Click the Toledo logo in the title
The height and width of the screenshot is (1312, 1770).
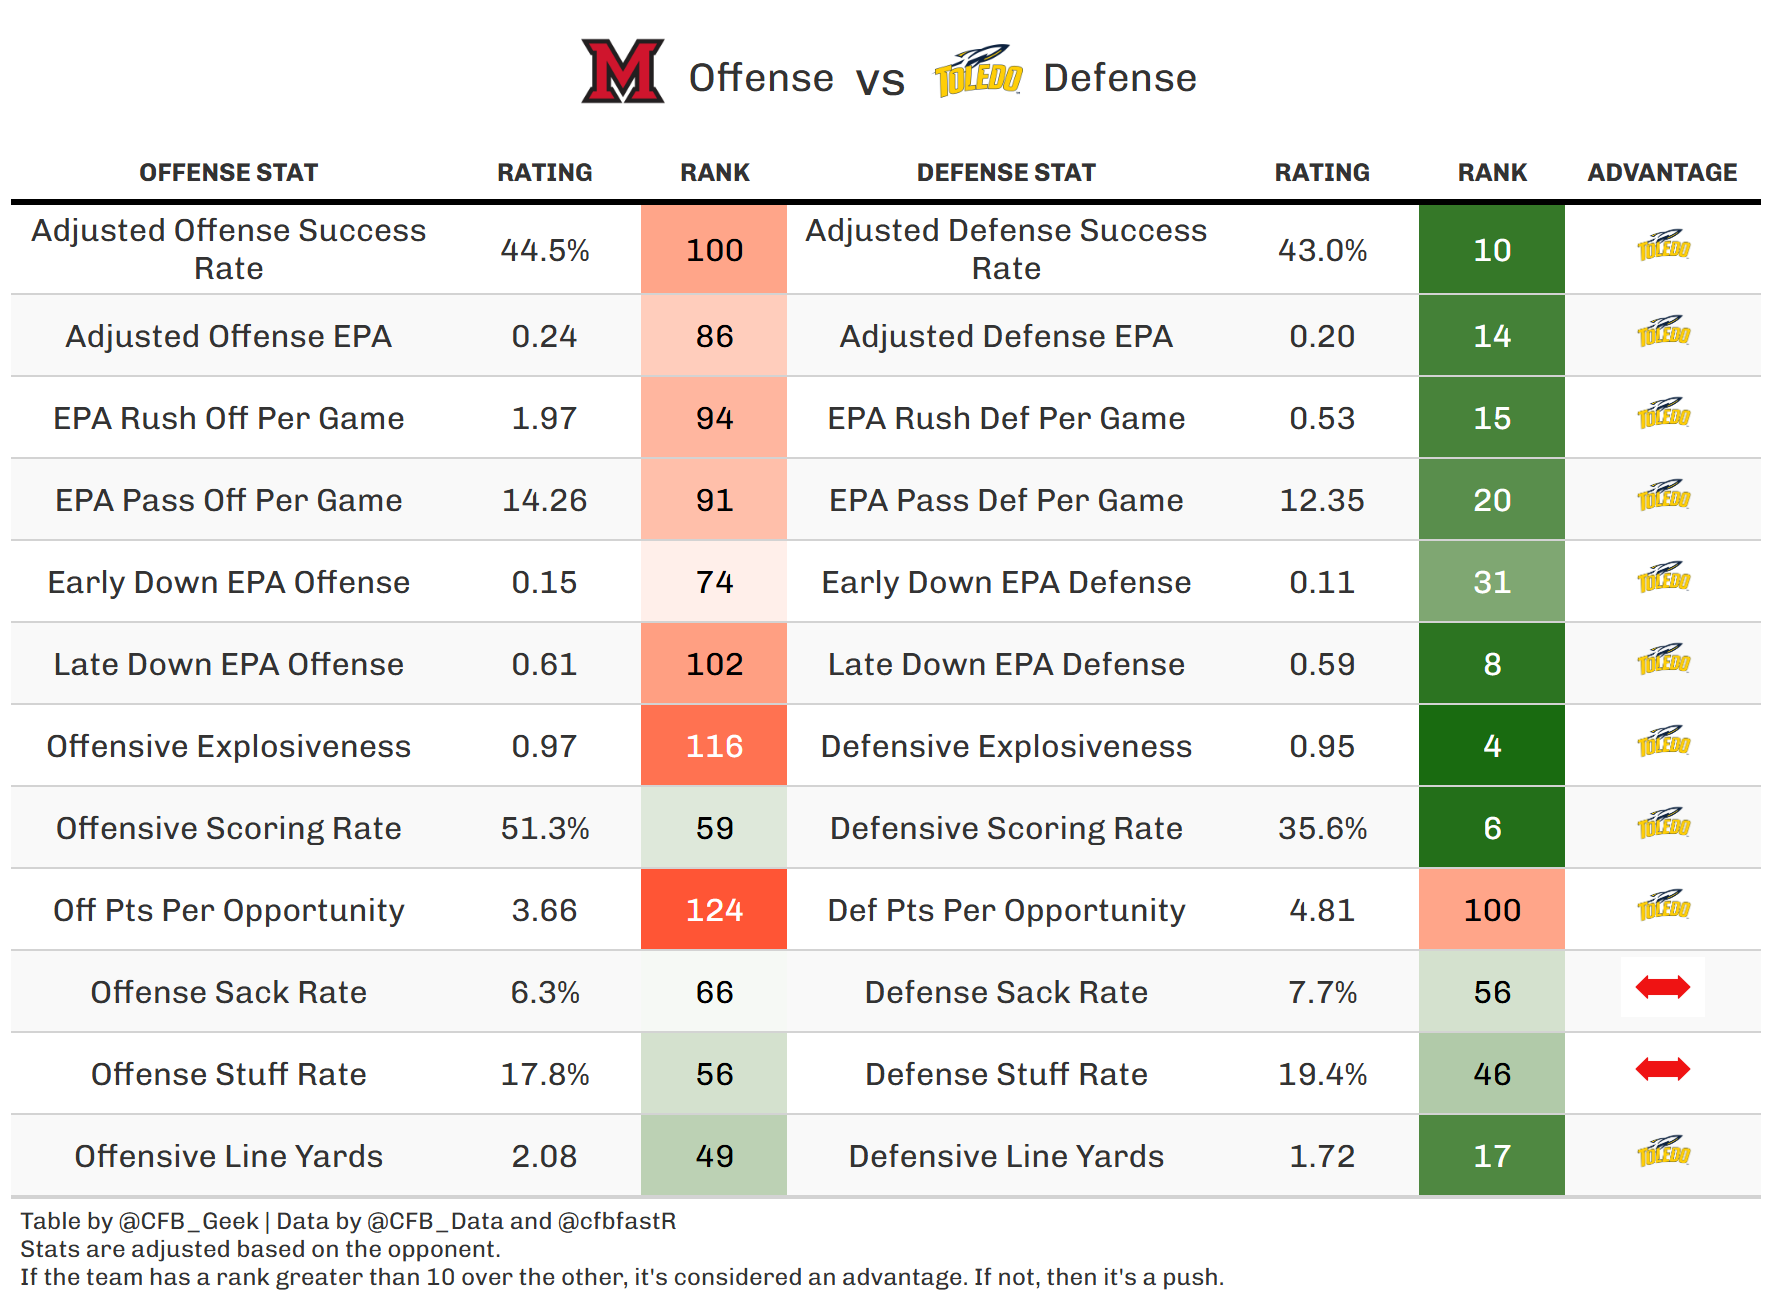point(977,72)
